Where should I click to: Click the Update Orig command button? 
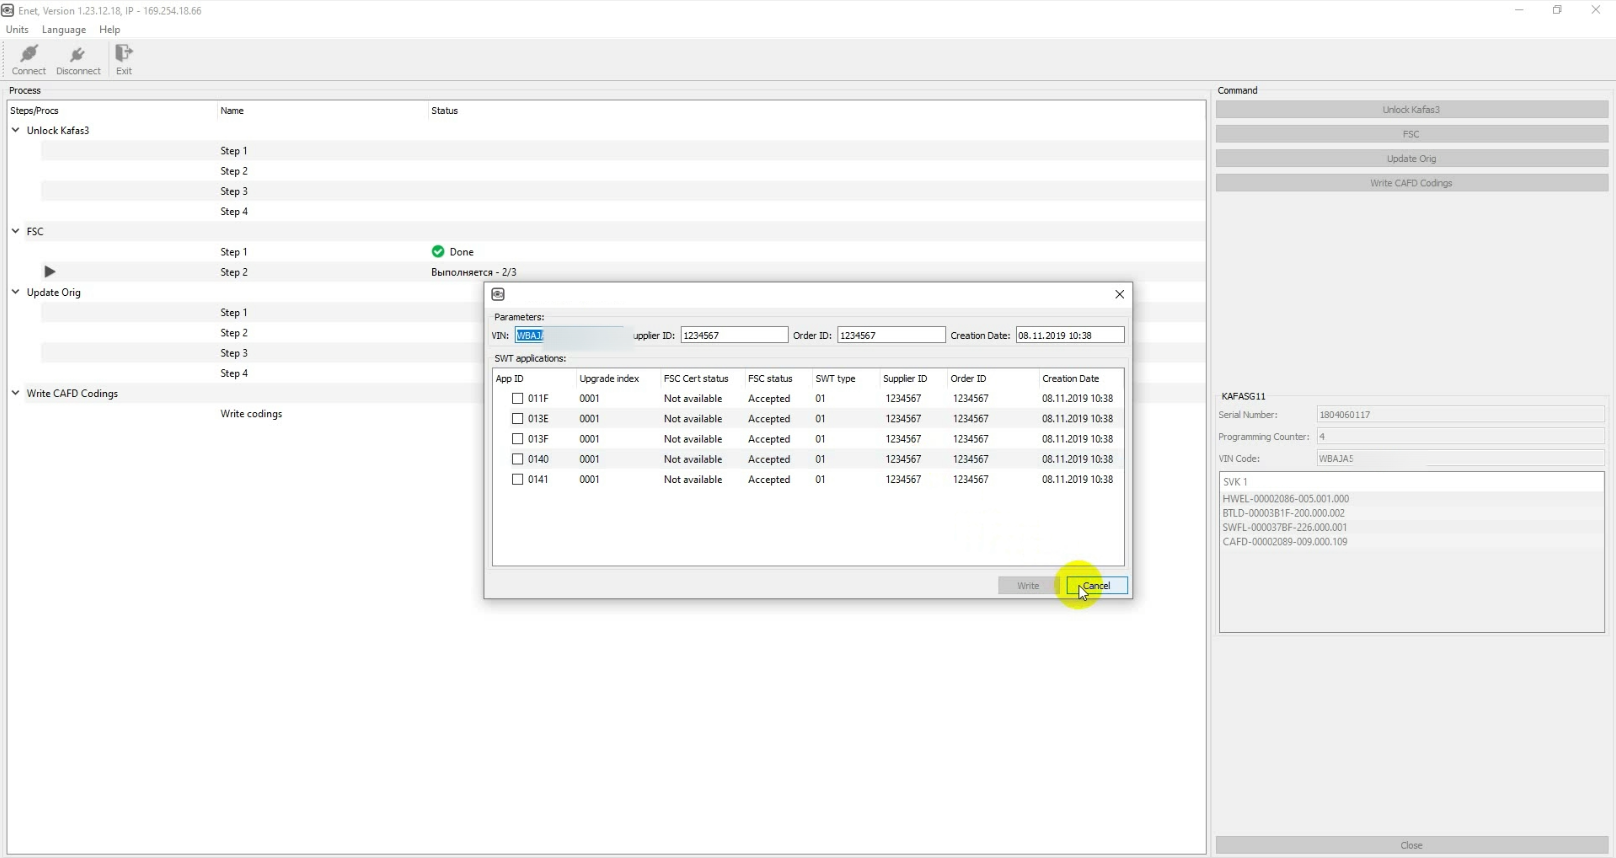1411,159
